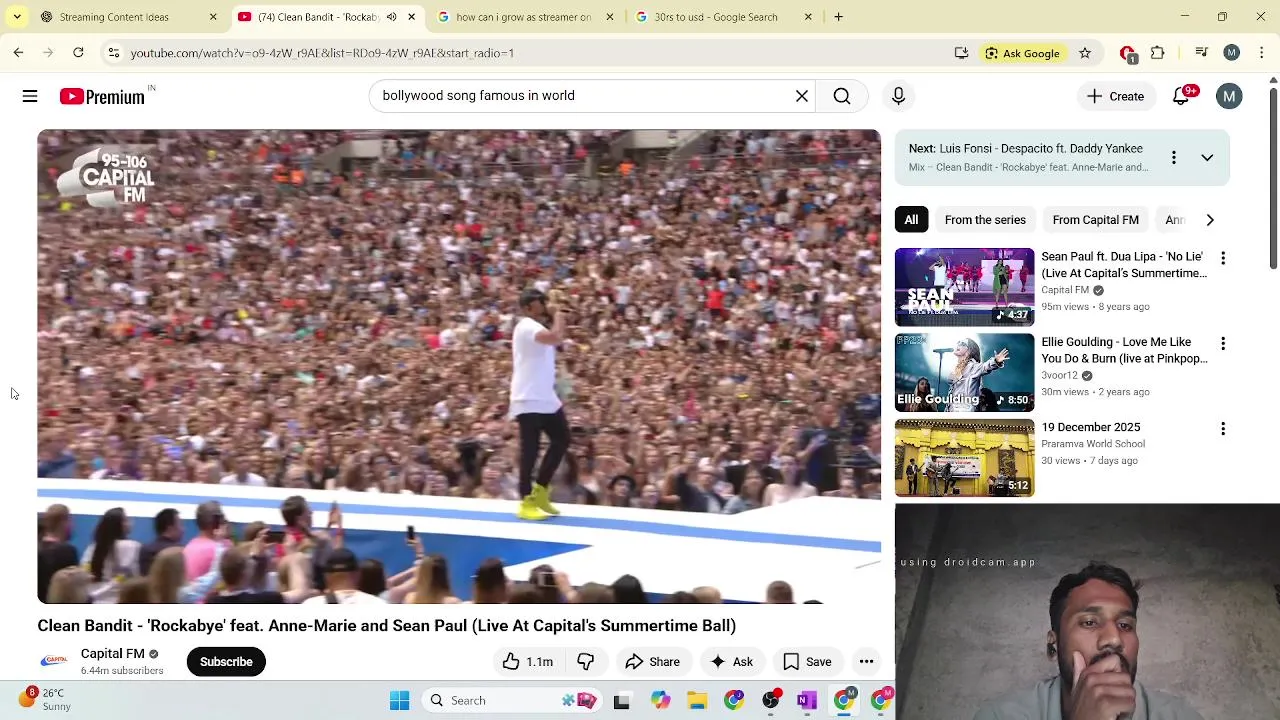Image resolution: width=1280 pixels, height=720 pixels.
Task: Open Task View on the taskbar
Action: tap(621, 700)
